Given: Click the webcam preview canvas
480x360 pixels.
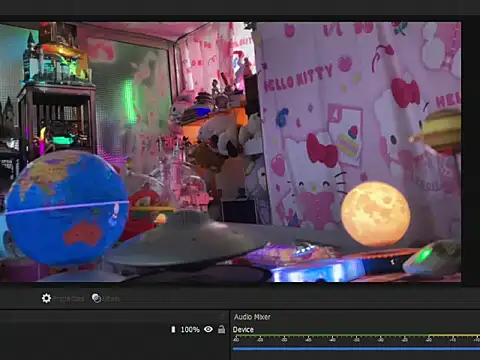Looking at the screenshot, I should point(230,152).
